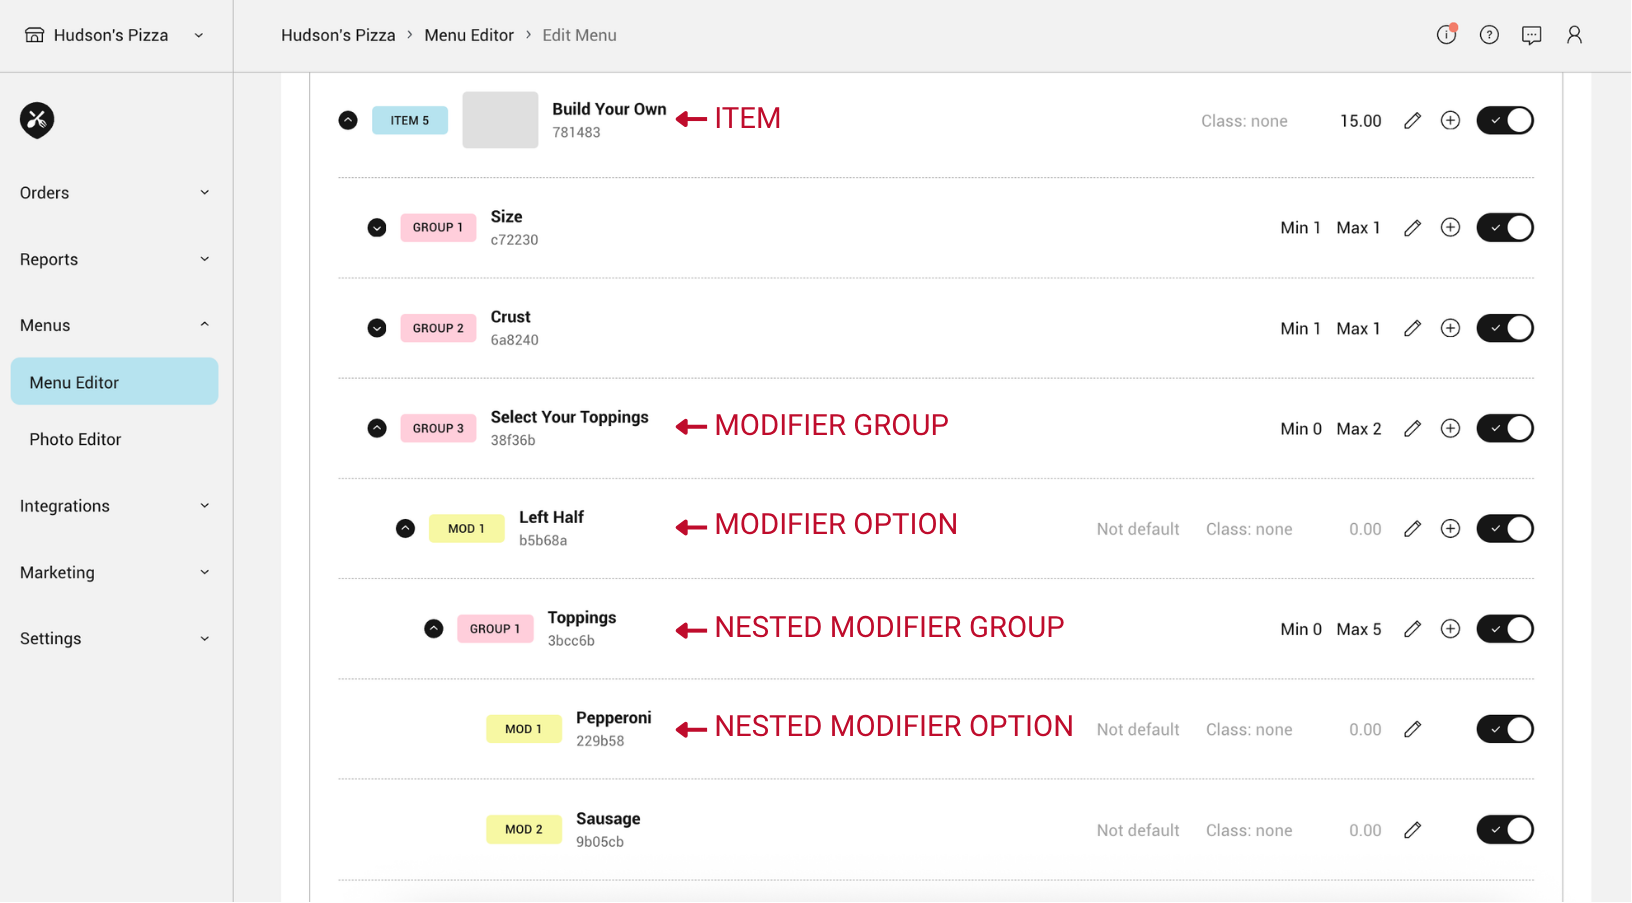Open the chat feedback icon
The image size is (1632, 903).
click(1531, 35)
